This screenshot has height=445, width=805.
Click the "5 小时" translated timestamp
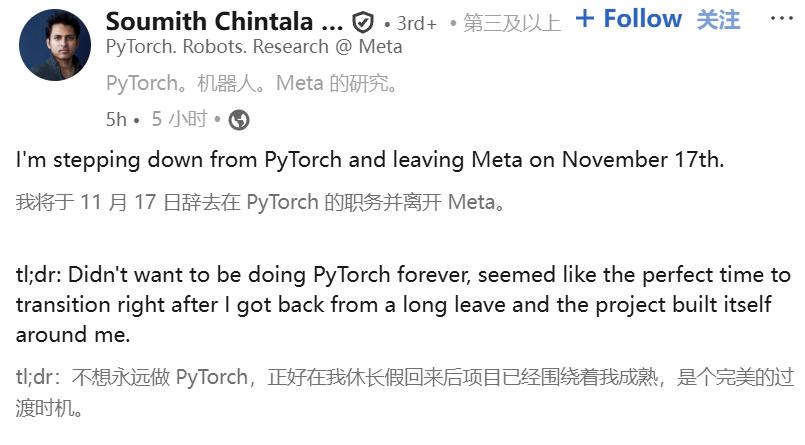coord(179,120)
